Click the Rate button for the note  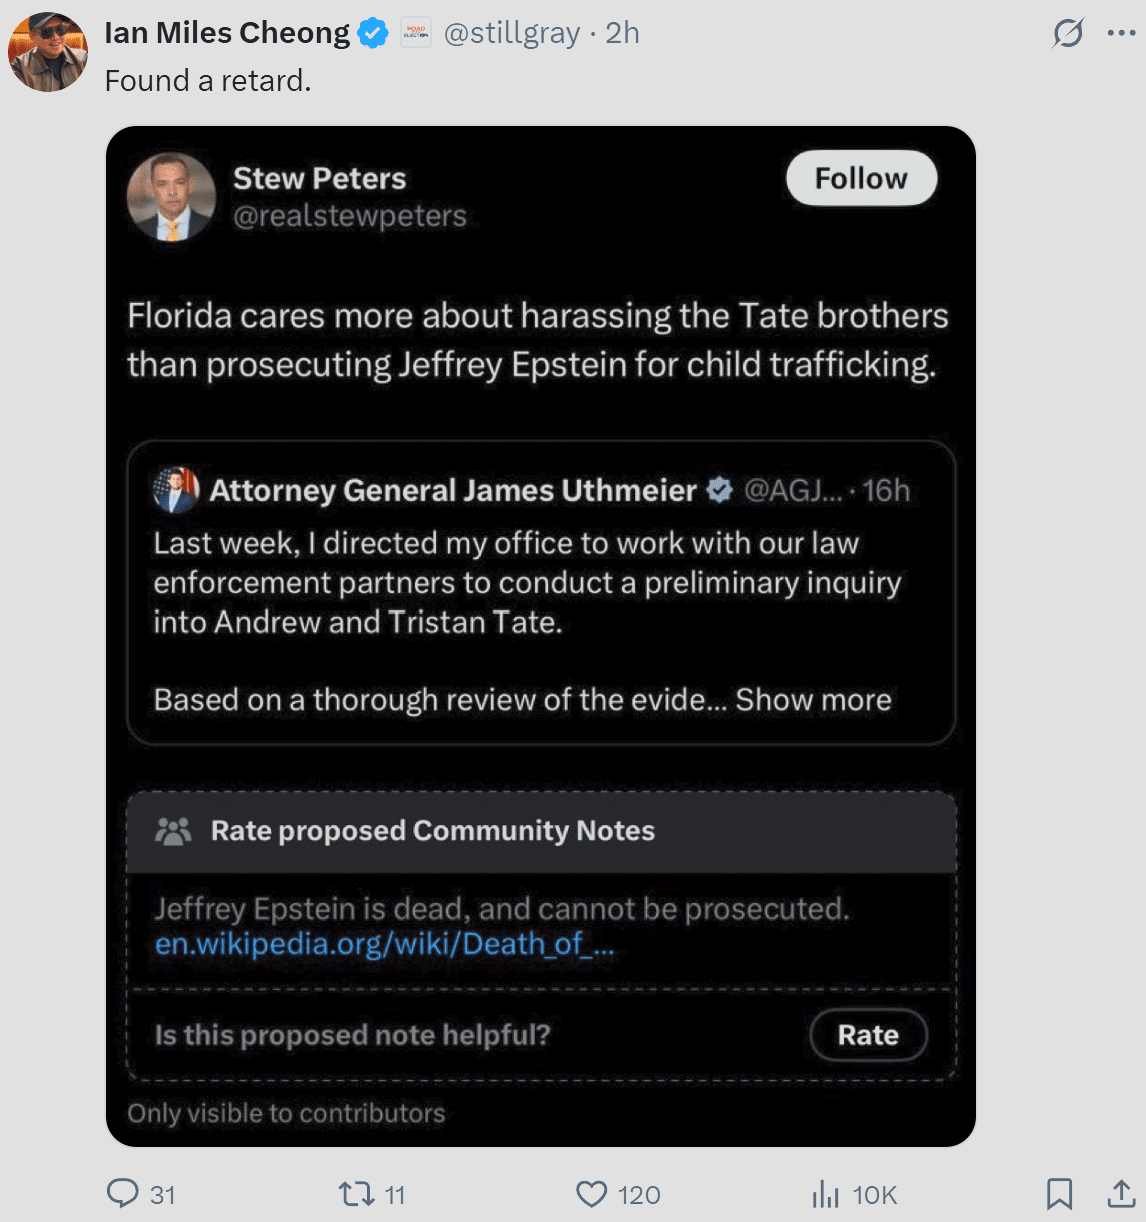[868, 1035]
